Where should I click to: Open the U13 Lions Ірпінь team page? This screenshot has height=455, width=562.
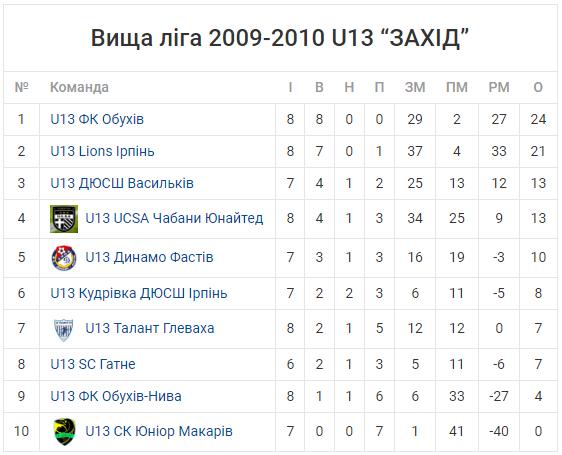(x=103, y=151)
